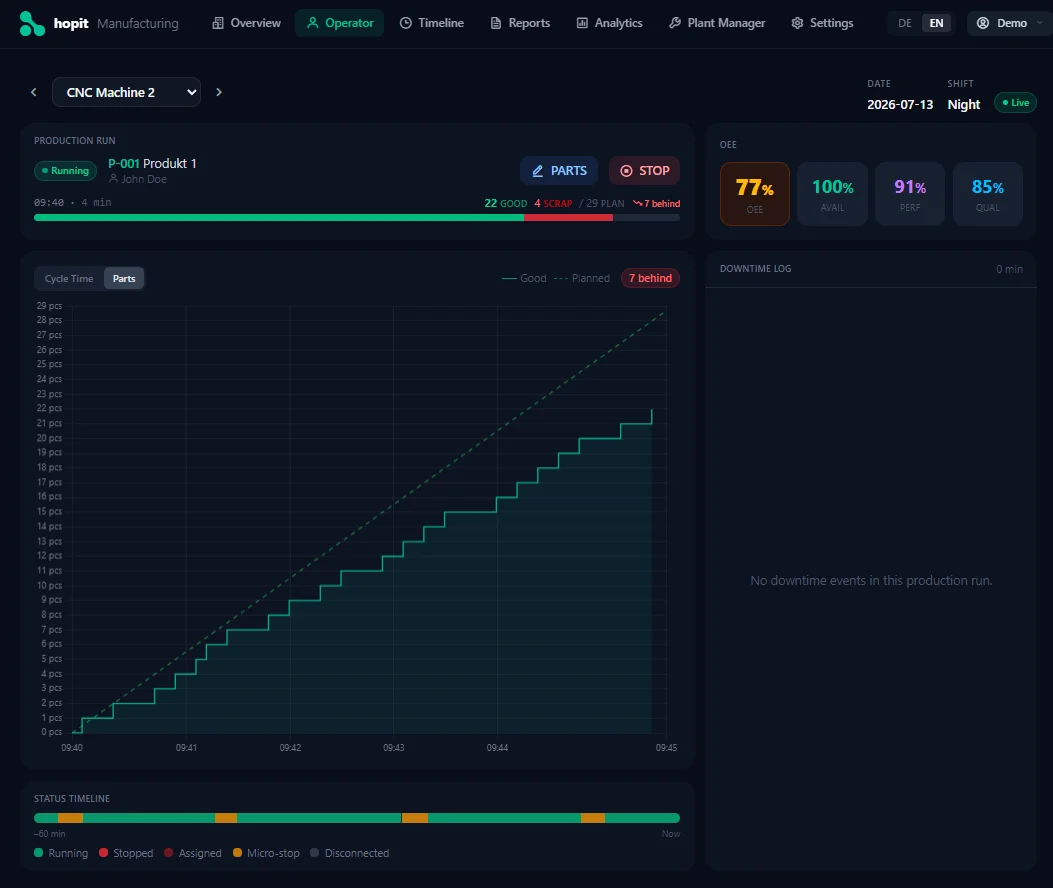The image size is (1053, 888).
Task: Click the Running legend green dot
Action: point(38,853)
